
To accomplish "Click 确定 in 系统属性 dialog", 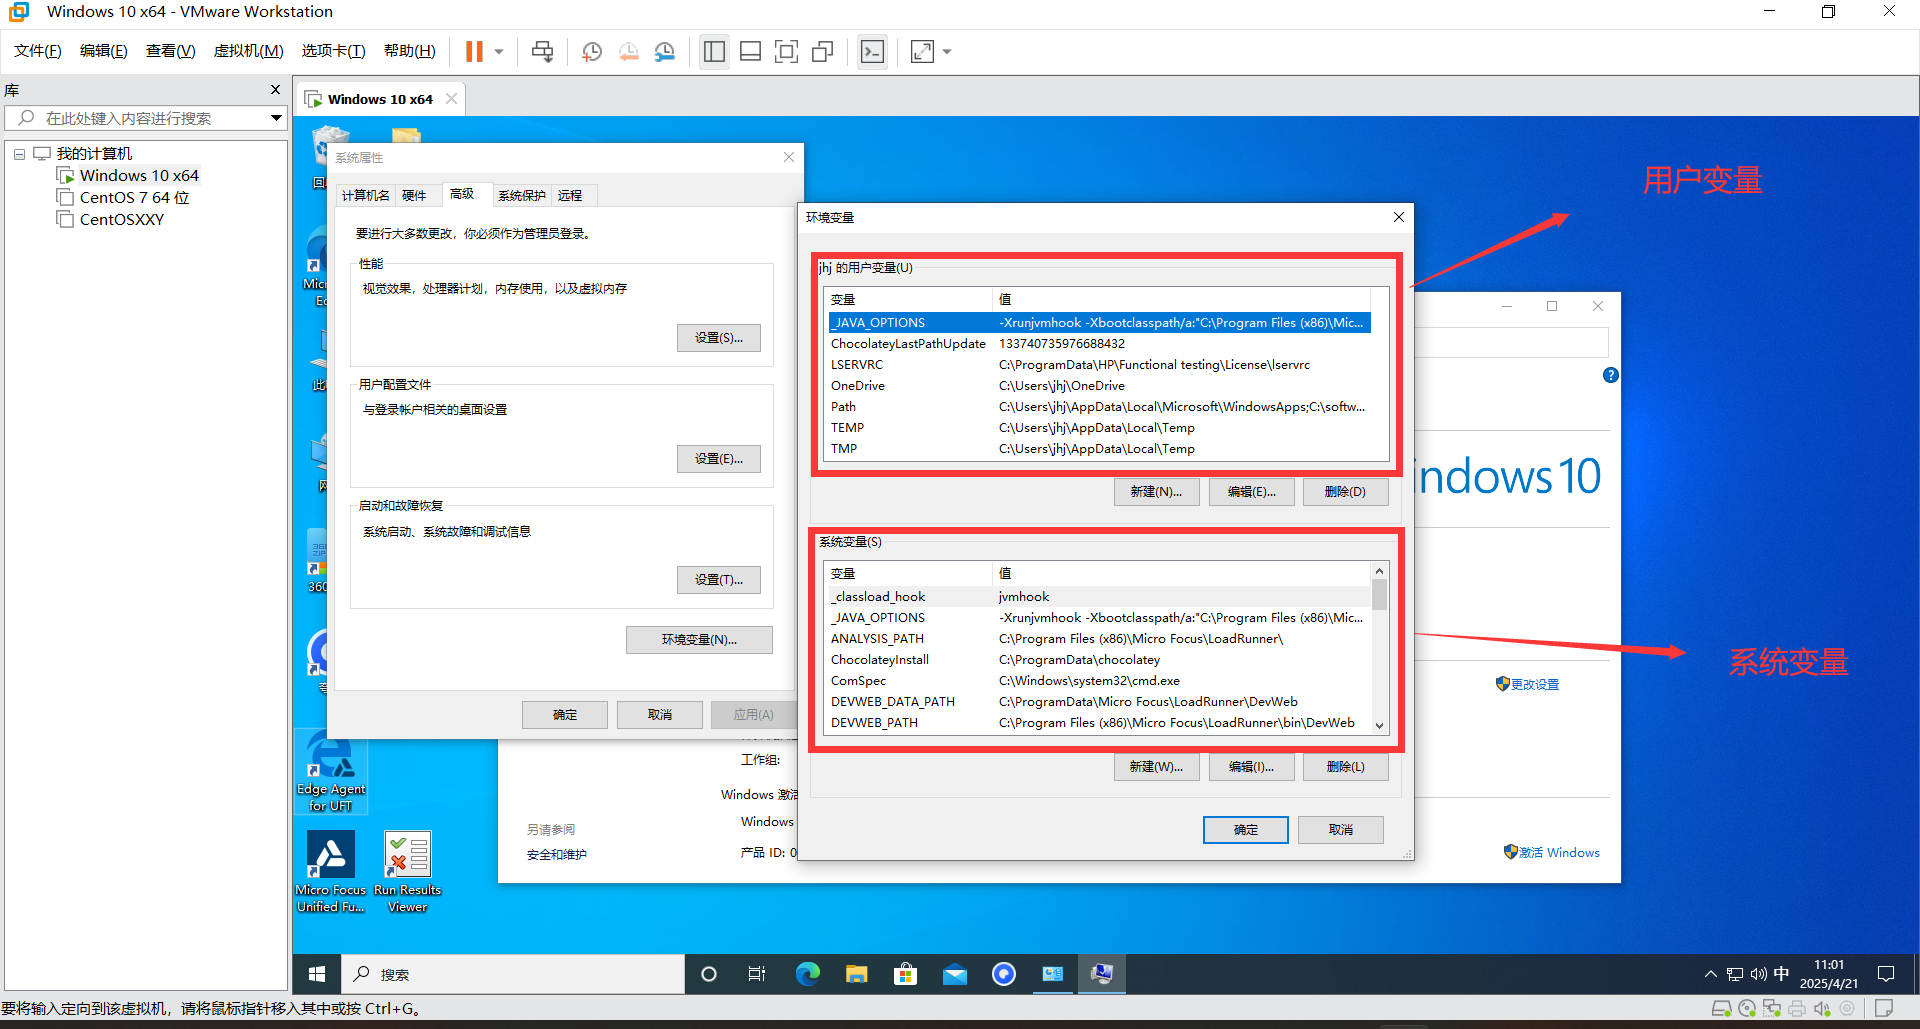I will pos(564,715).
